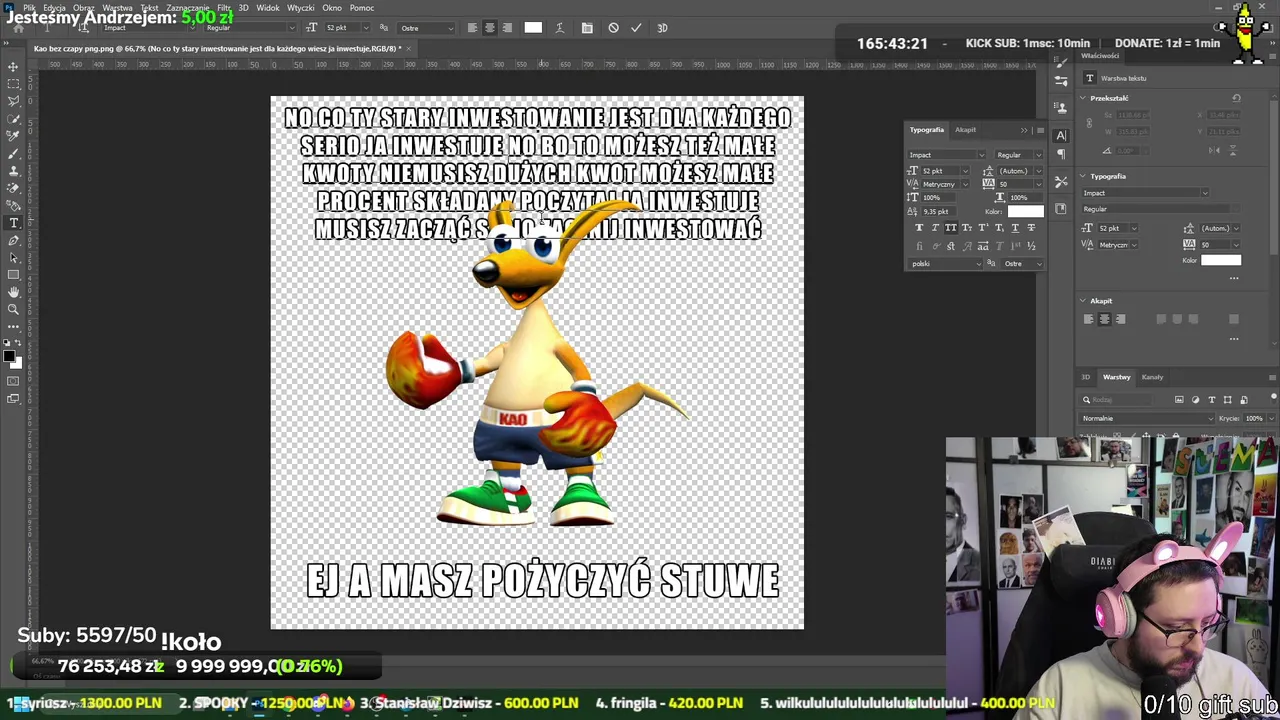Switch to the Kanały tab
Viewport: 1280px width, 720px height.
coord(1152,377)
